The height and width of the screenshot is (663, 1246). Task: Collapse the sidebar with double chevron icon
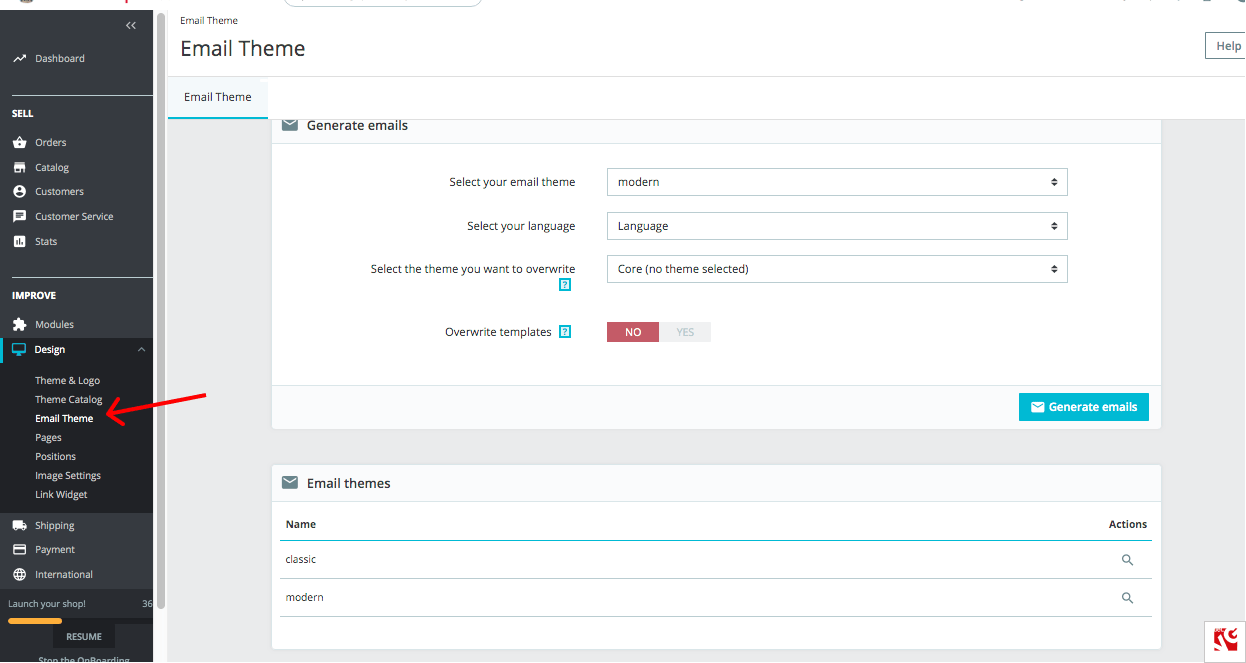[131, 26]
